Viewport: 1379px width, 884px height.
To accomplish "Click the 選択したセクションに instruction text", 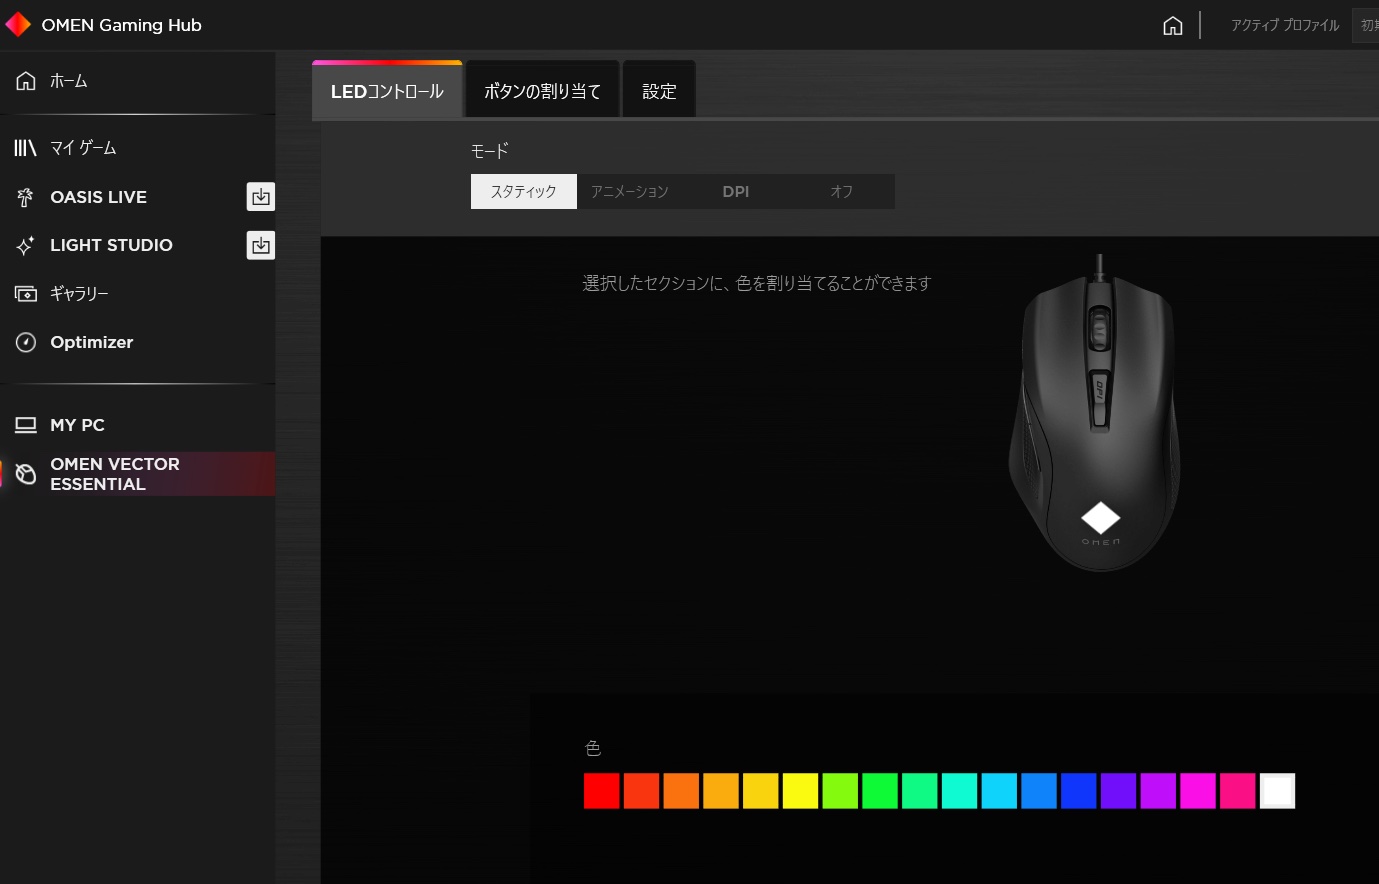I will coord(756,284).
